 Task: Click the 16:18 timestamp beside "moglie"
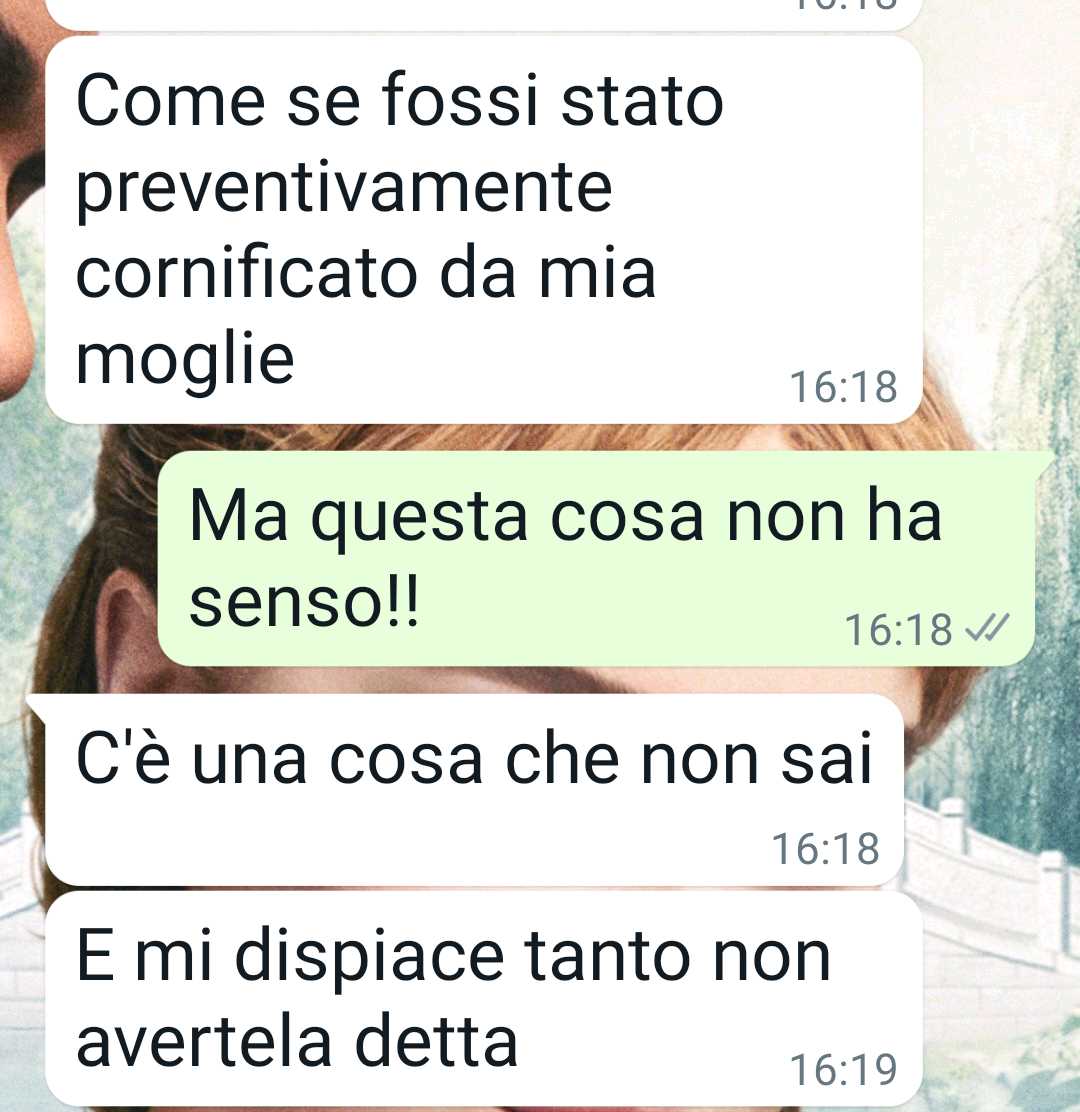point(844,387)
